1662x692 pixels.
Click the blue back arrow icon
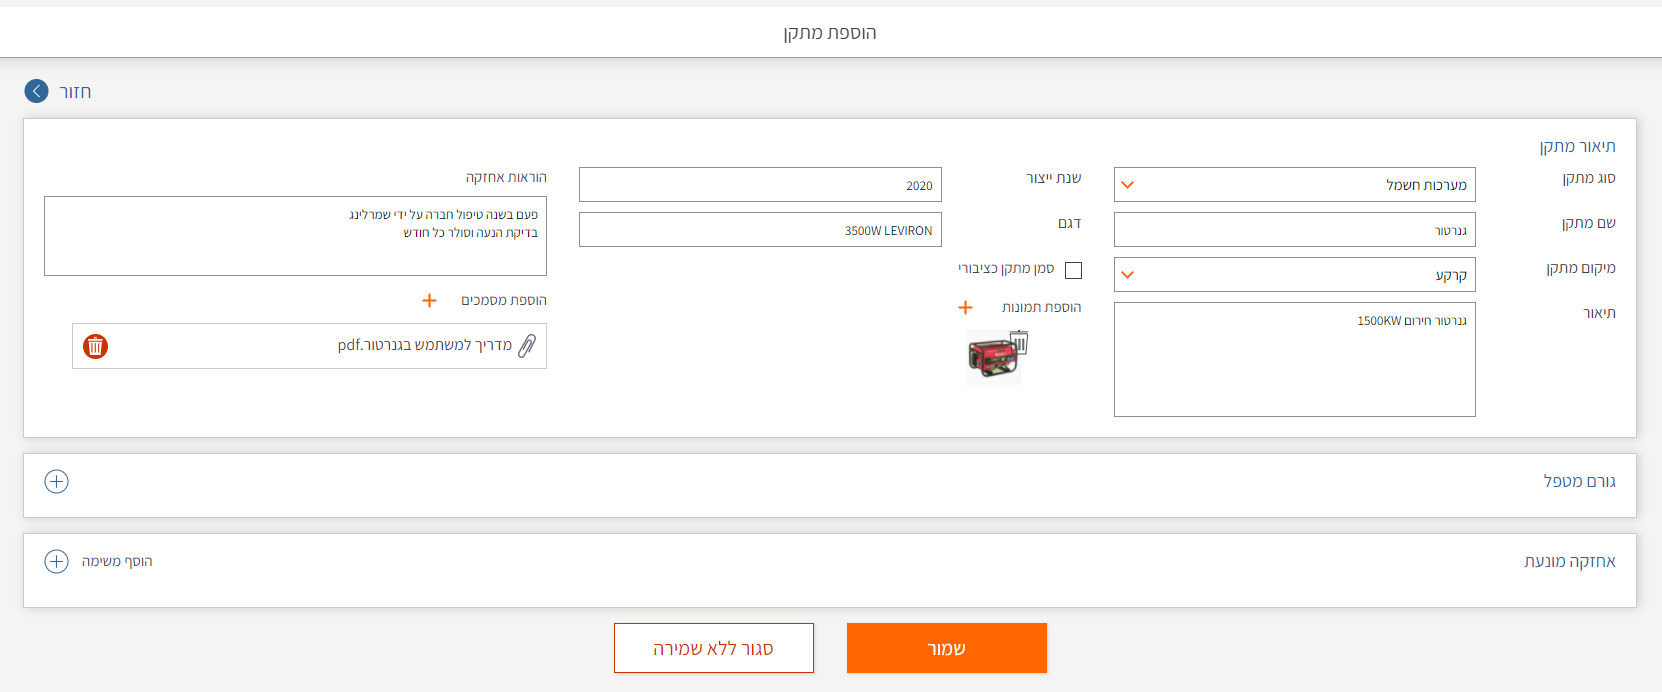point(36,91)
